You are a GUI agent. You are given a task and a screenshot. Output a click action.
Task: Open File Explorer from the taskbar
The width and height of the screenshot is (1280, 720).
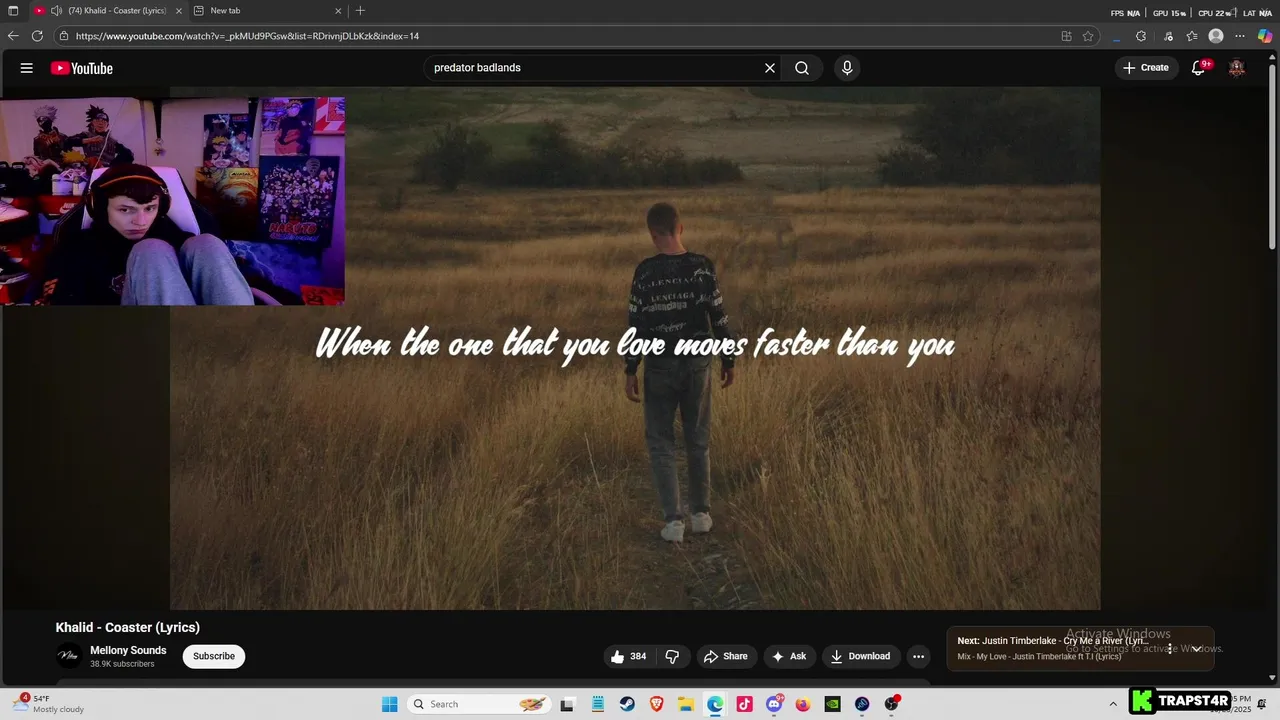[x=686, y=704]
